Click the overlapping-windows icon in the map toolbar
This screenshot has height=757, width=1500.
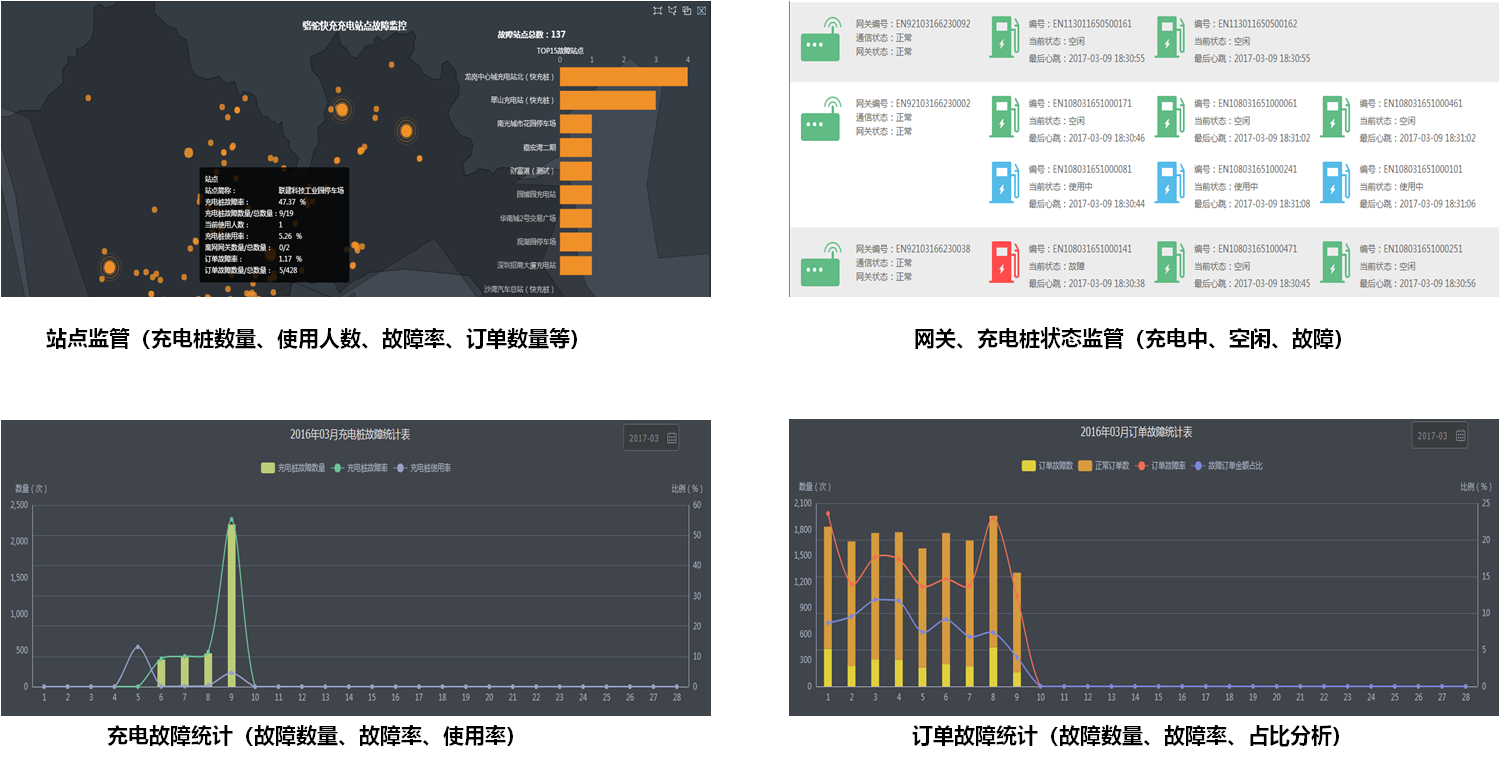click(687, 10)
